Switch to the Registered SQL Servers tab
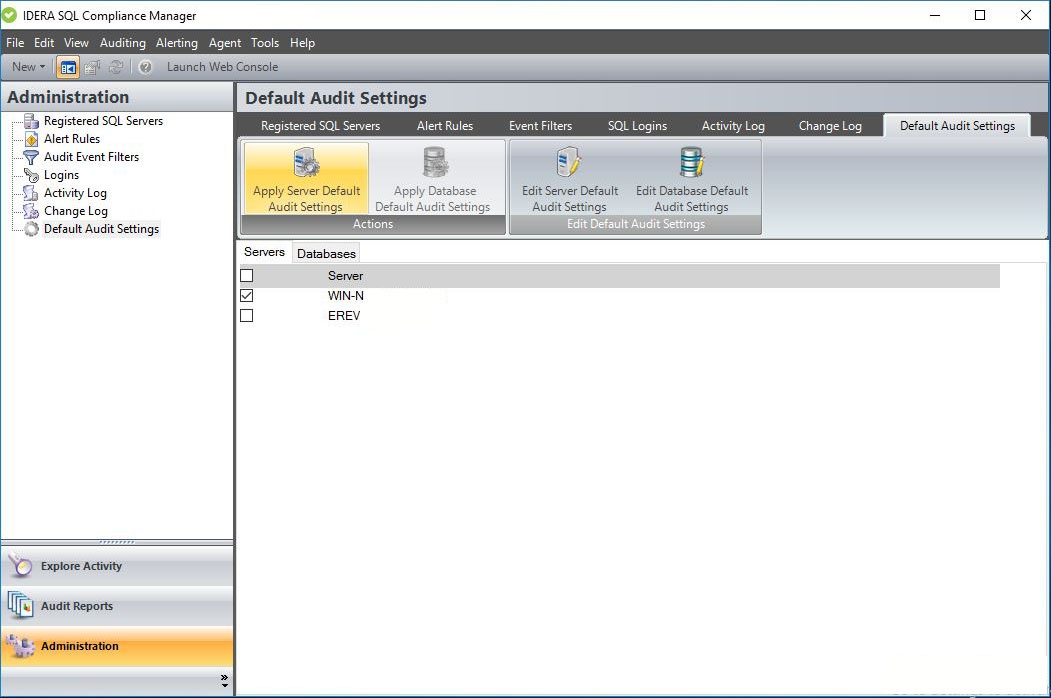The width and height of the screenshot is (1051, 698). [x=320, y=126]
